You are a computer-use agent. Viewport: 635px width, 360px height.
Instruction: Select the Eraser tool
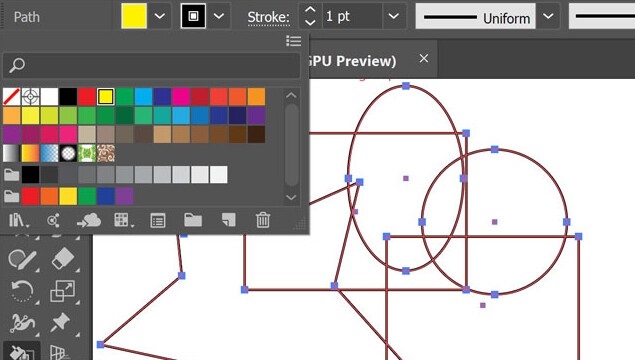63,259
